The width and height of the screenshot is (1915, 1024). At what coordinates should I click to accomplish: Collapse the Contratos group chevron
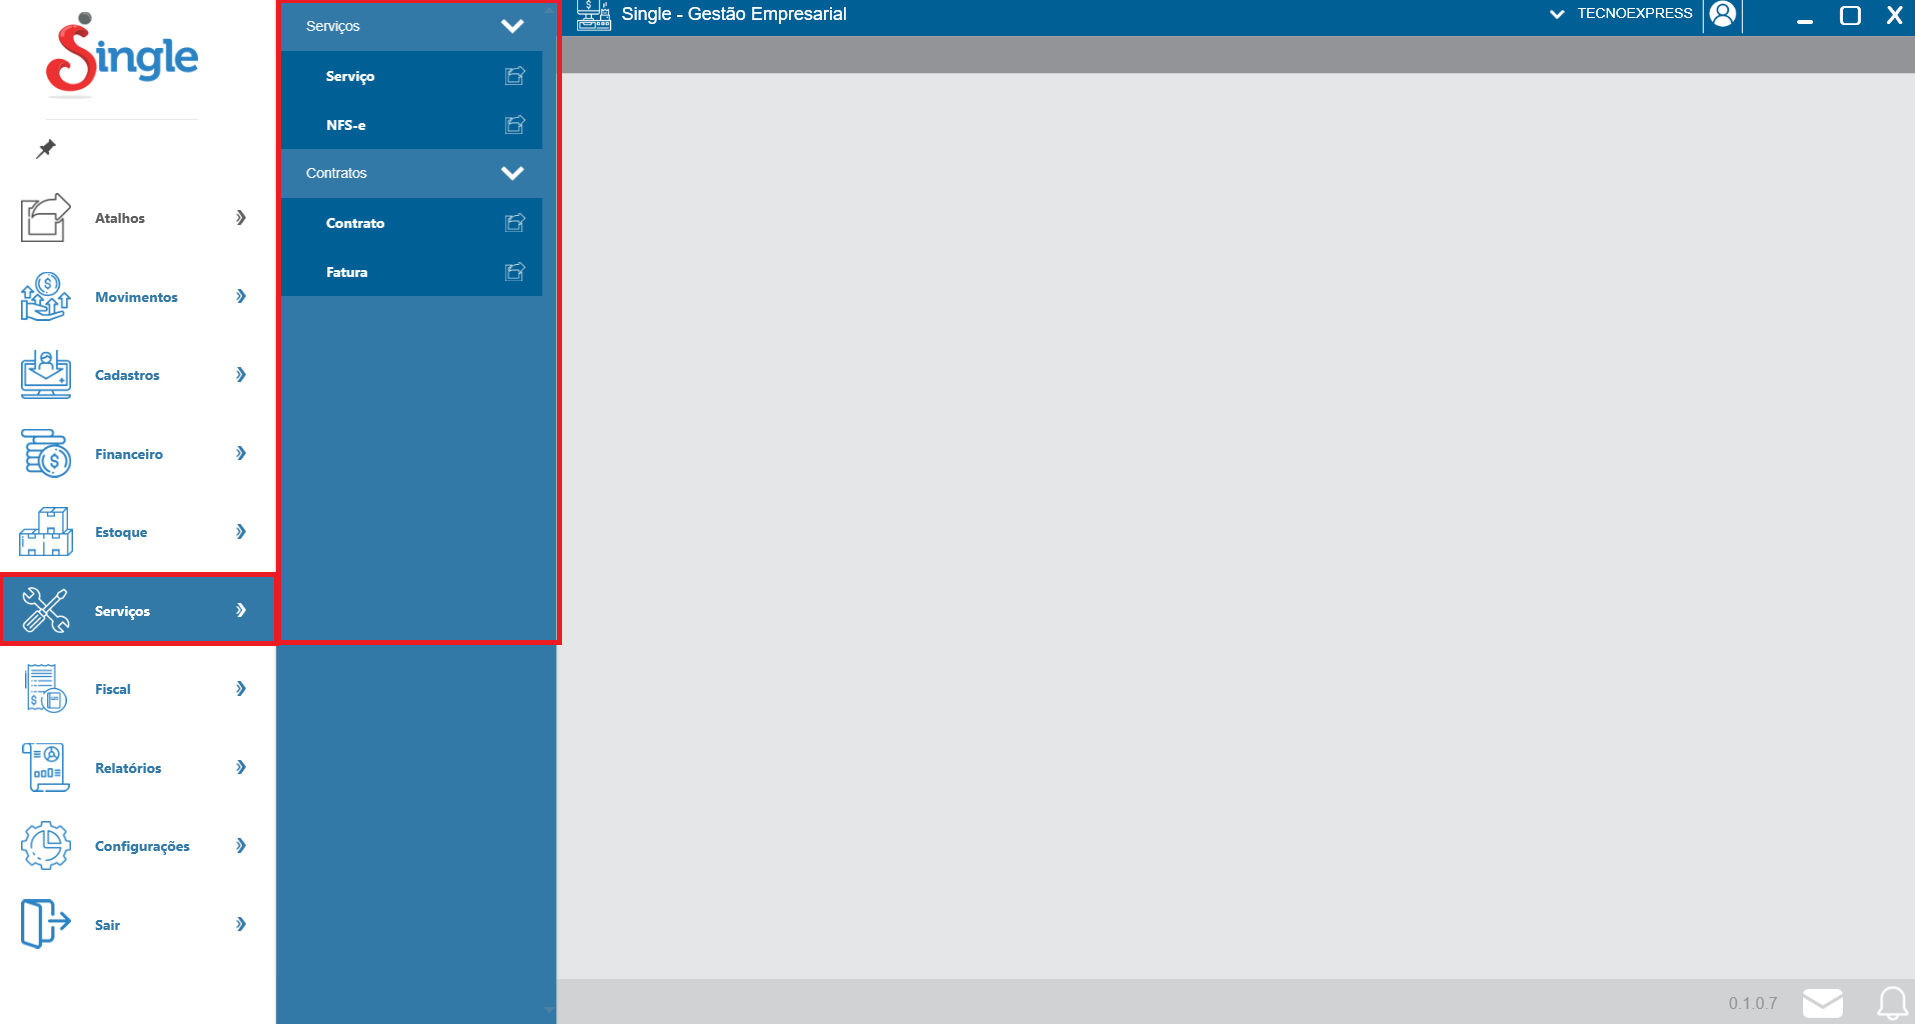[x=512, y=173]
